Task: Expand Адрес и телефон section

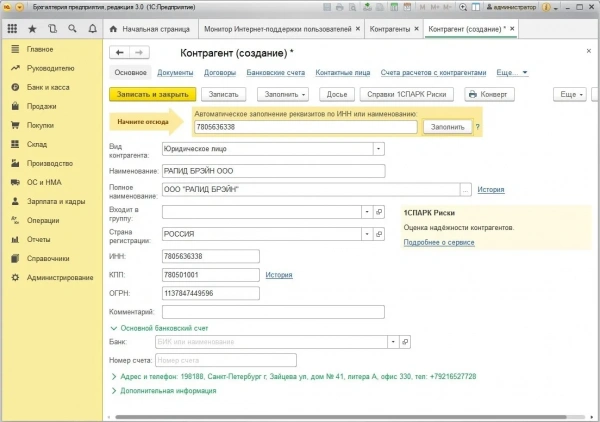Action: 114,377
